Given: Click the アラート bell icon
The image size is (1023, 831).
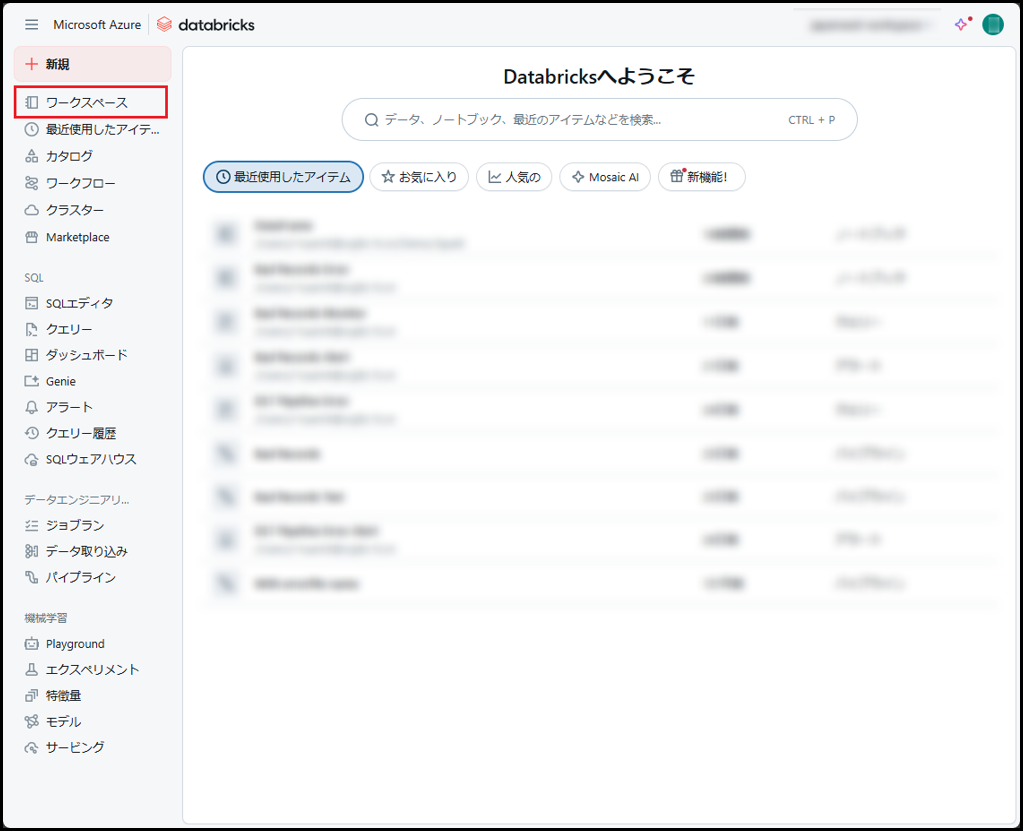Looking at the screenshot, I should (31, 407).
